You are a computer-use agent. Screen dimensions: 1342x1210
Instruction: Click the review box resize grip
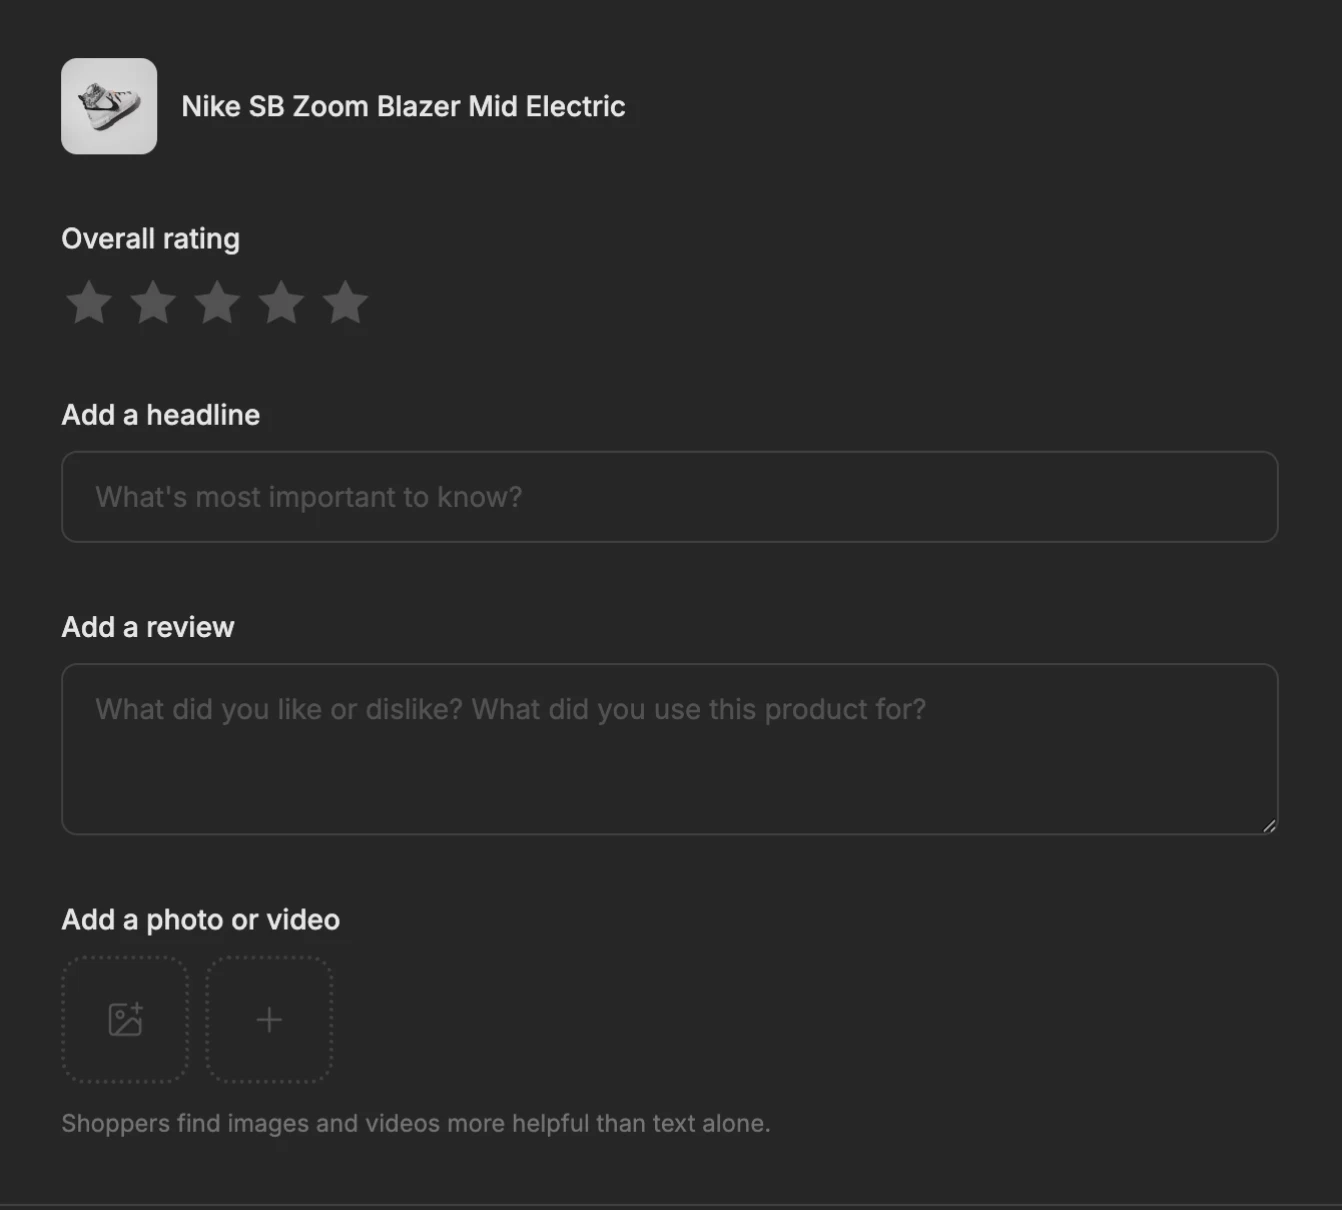click(1271, 828)
